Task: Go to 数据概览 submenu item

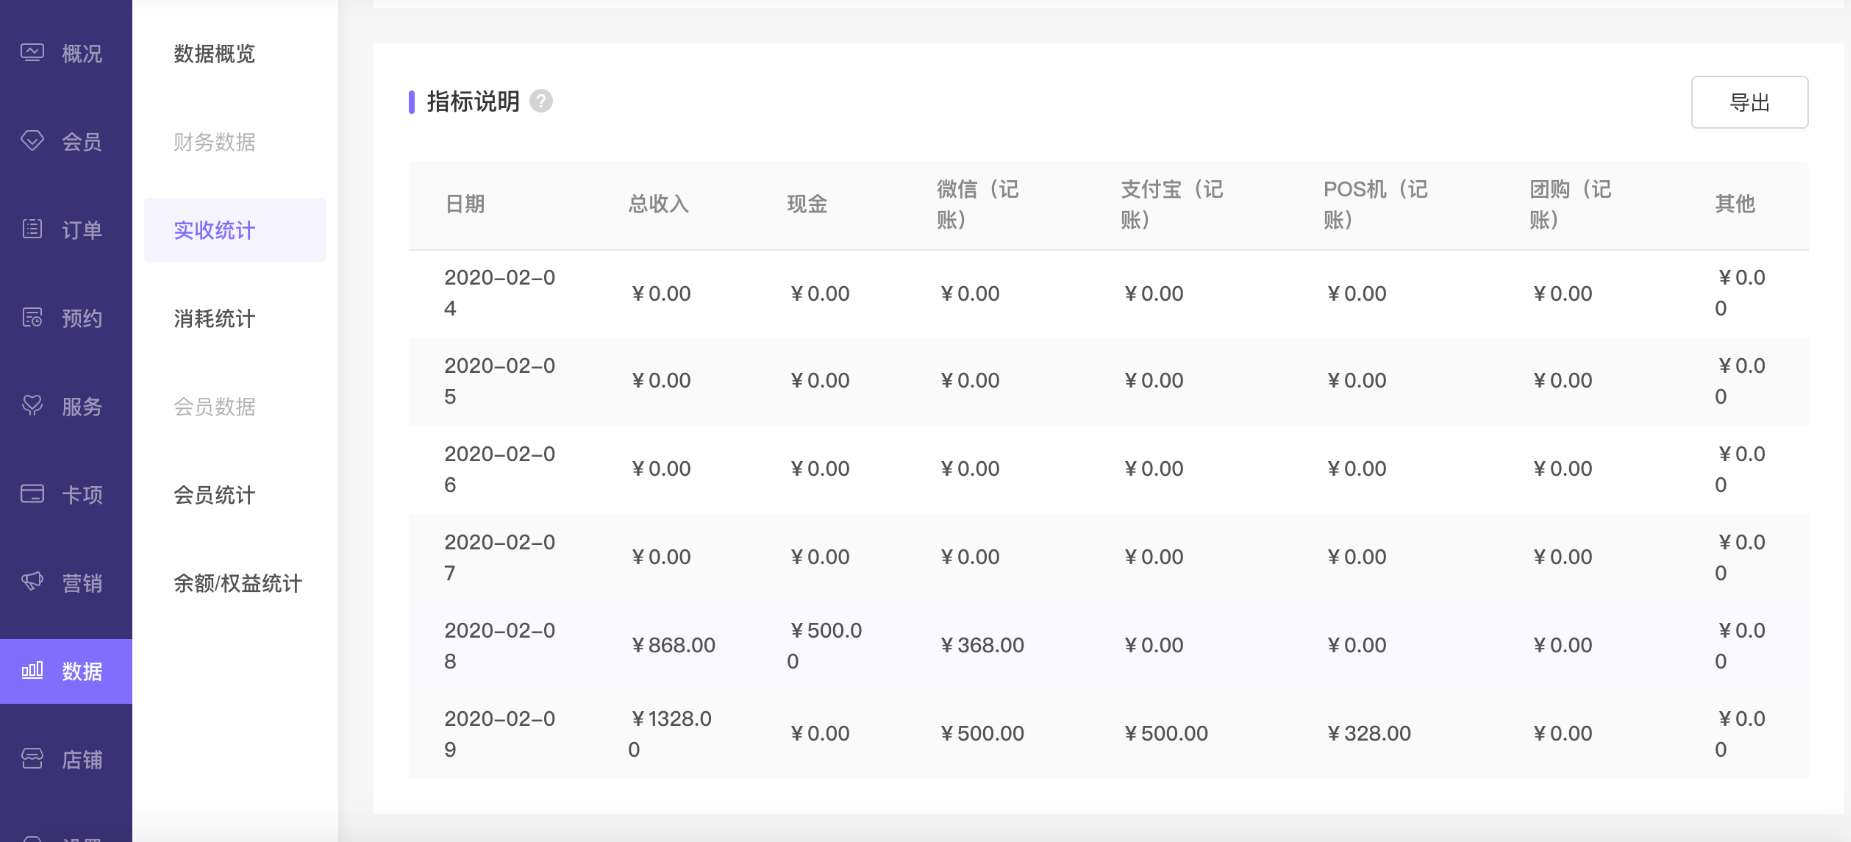Action: point(214,53)
